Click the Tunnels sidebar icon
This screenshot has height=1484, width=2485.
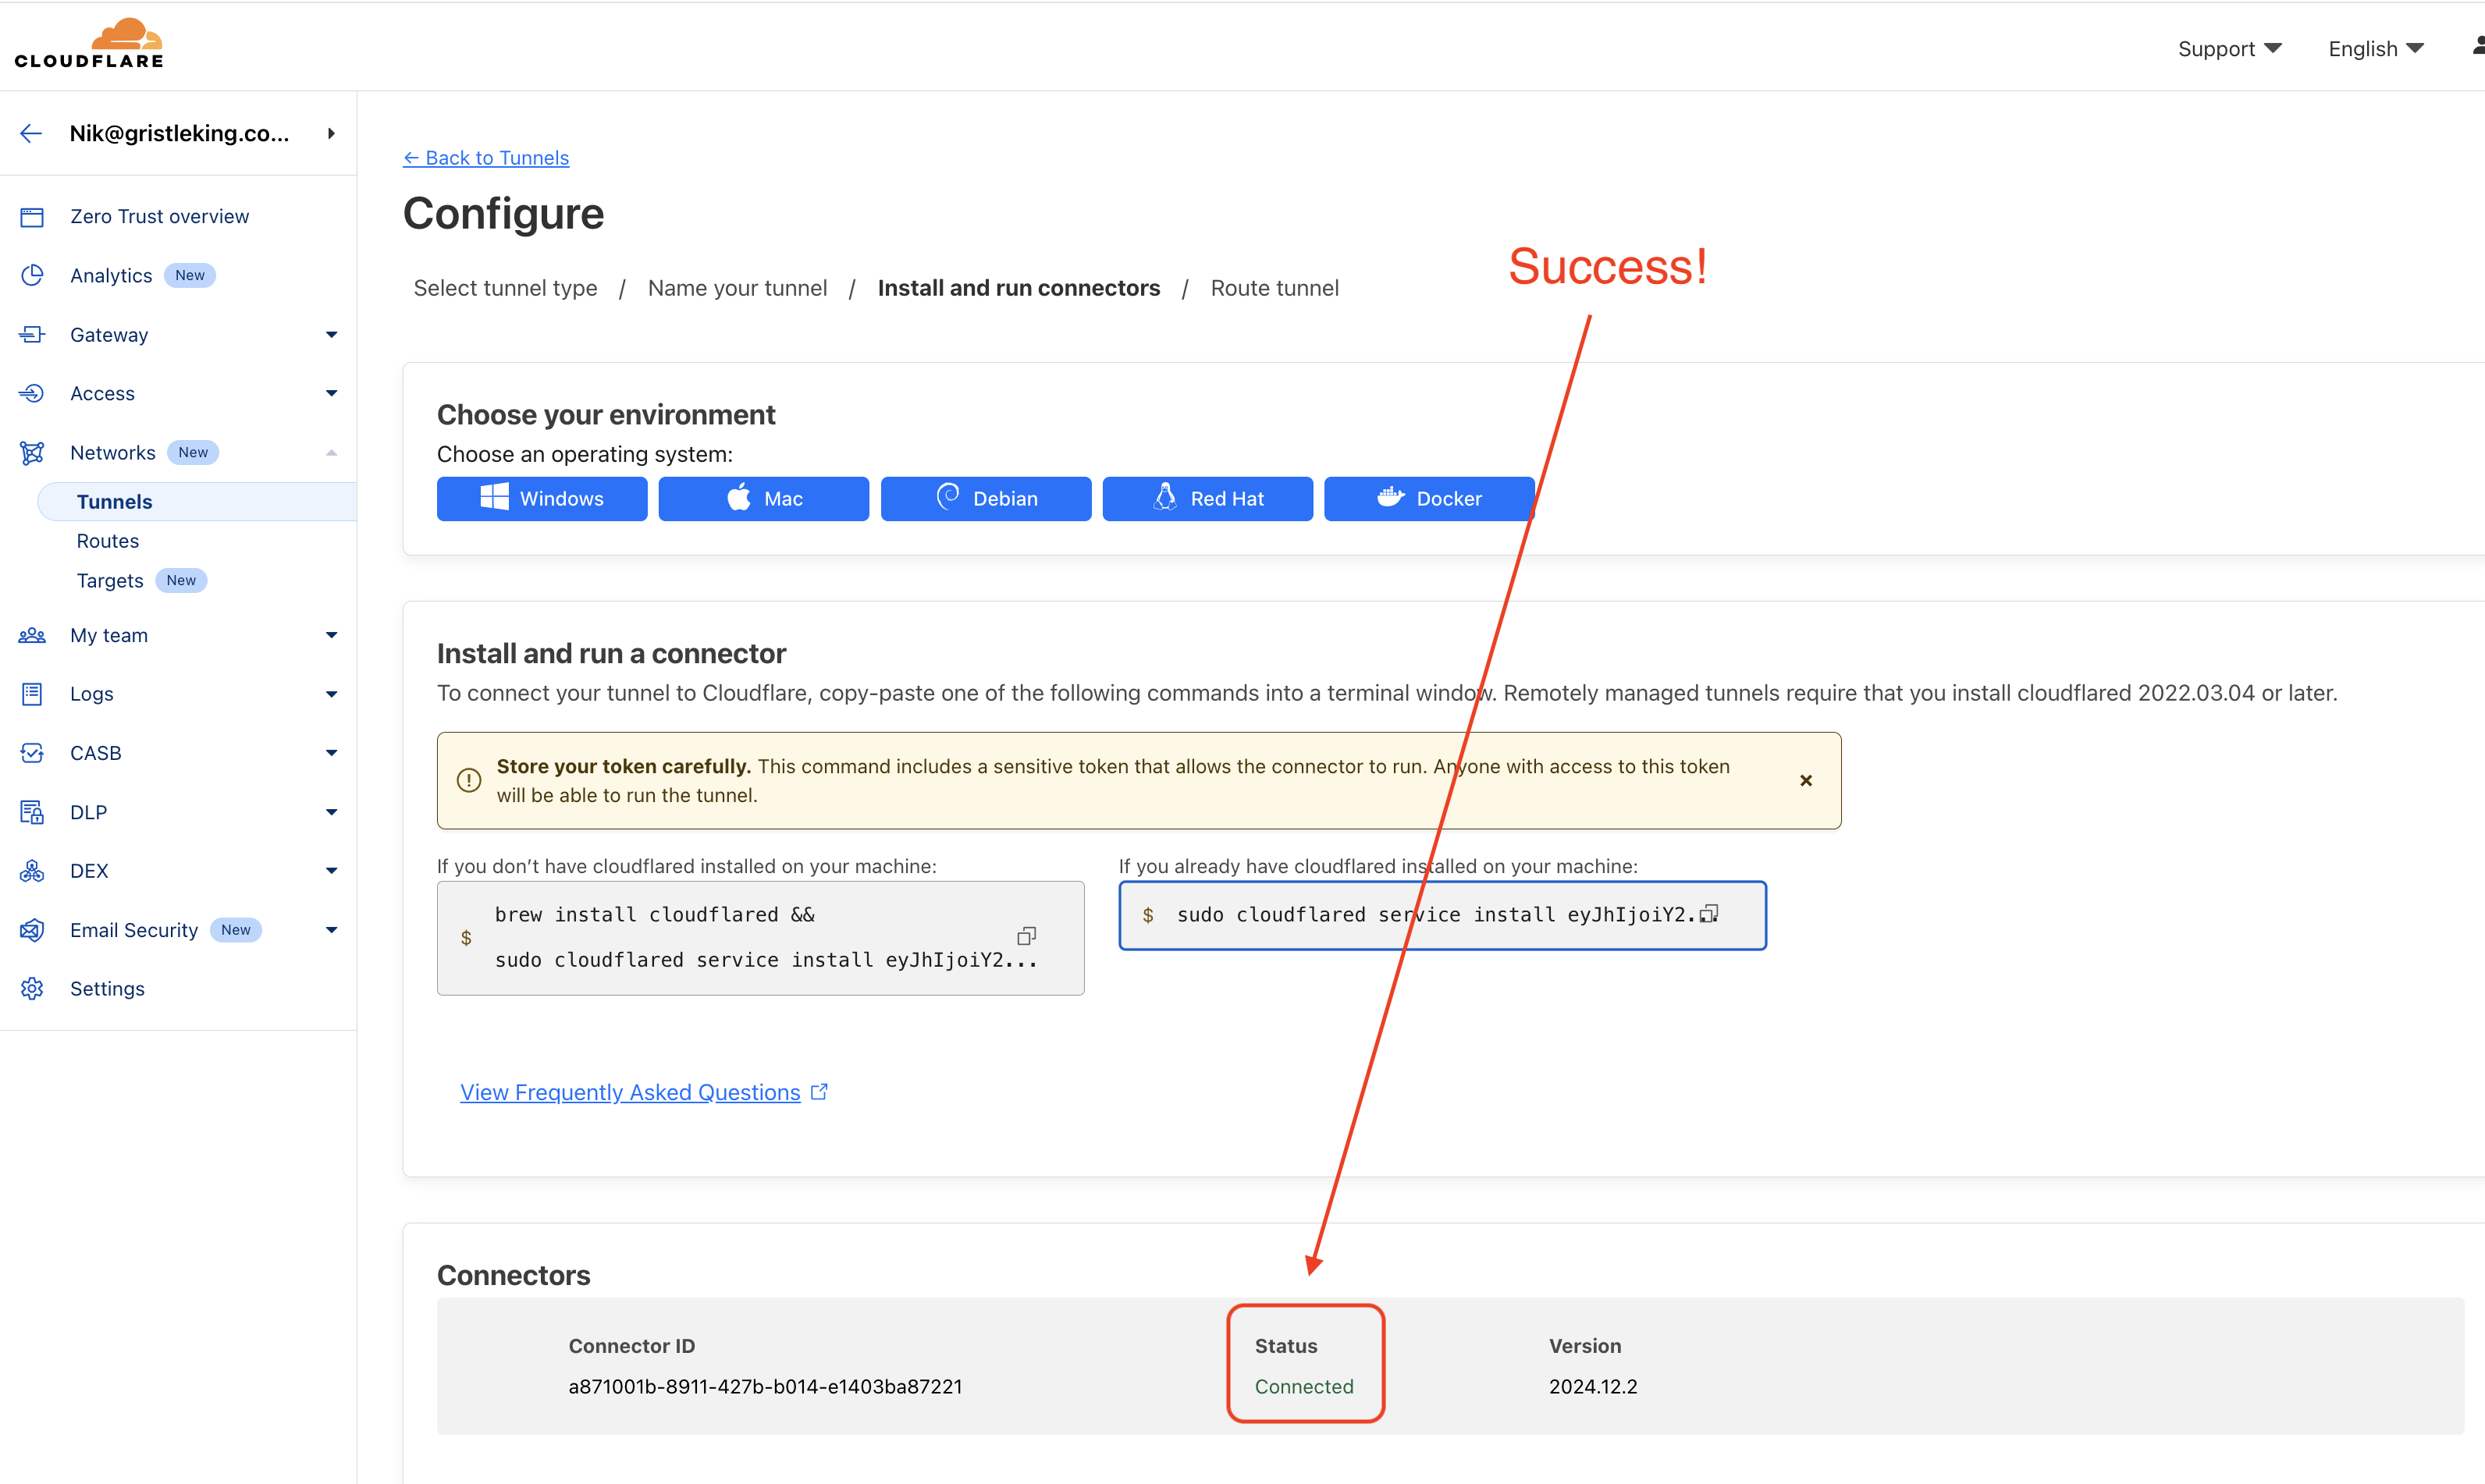click(113, 500)
